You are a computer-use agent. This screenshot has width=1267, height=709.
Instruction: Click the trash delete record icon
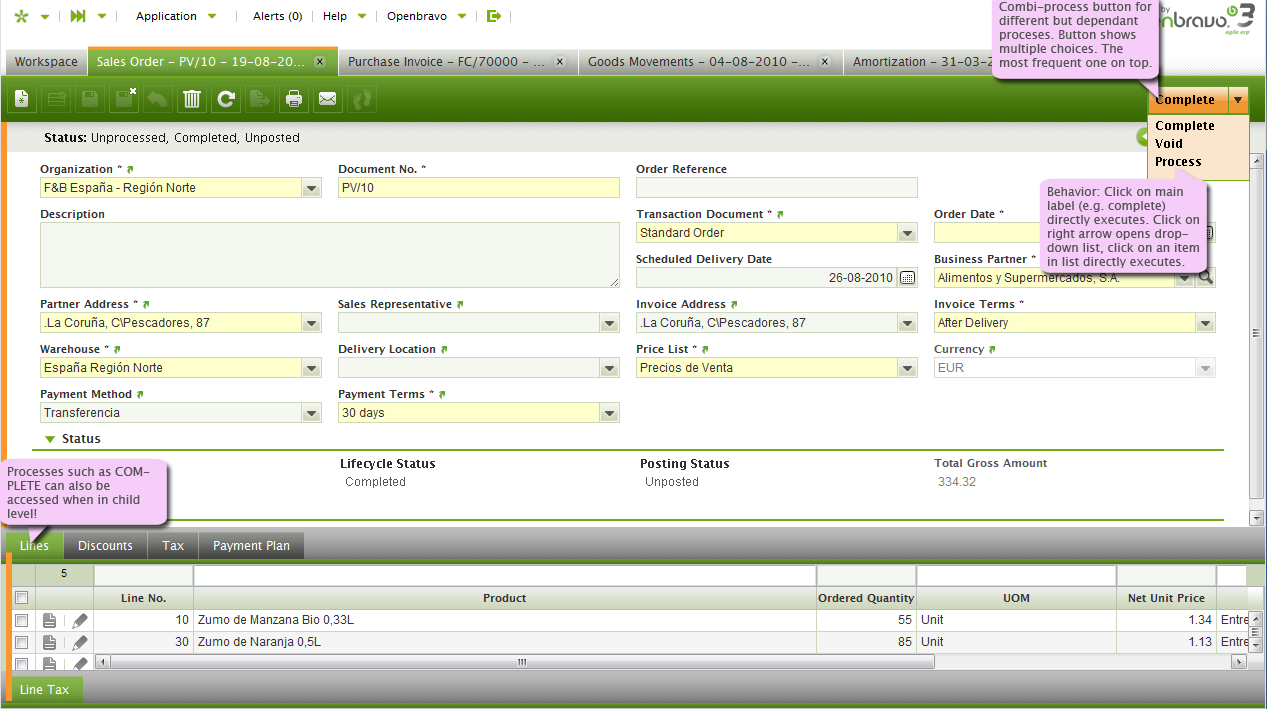(x=192, y=99)
